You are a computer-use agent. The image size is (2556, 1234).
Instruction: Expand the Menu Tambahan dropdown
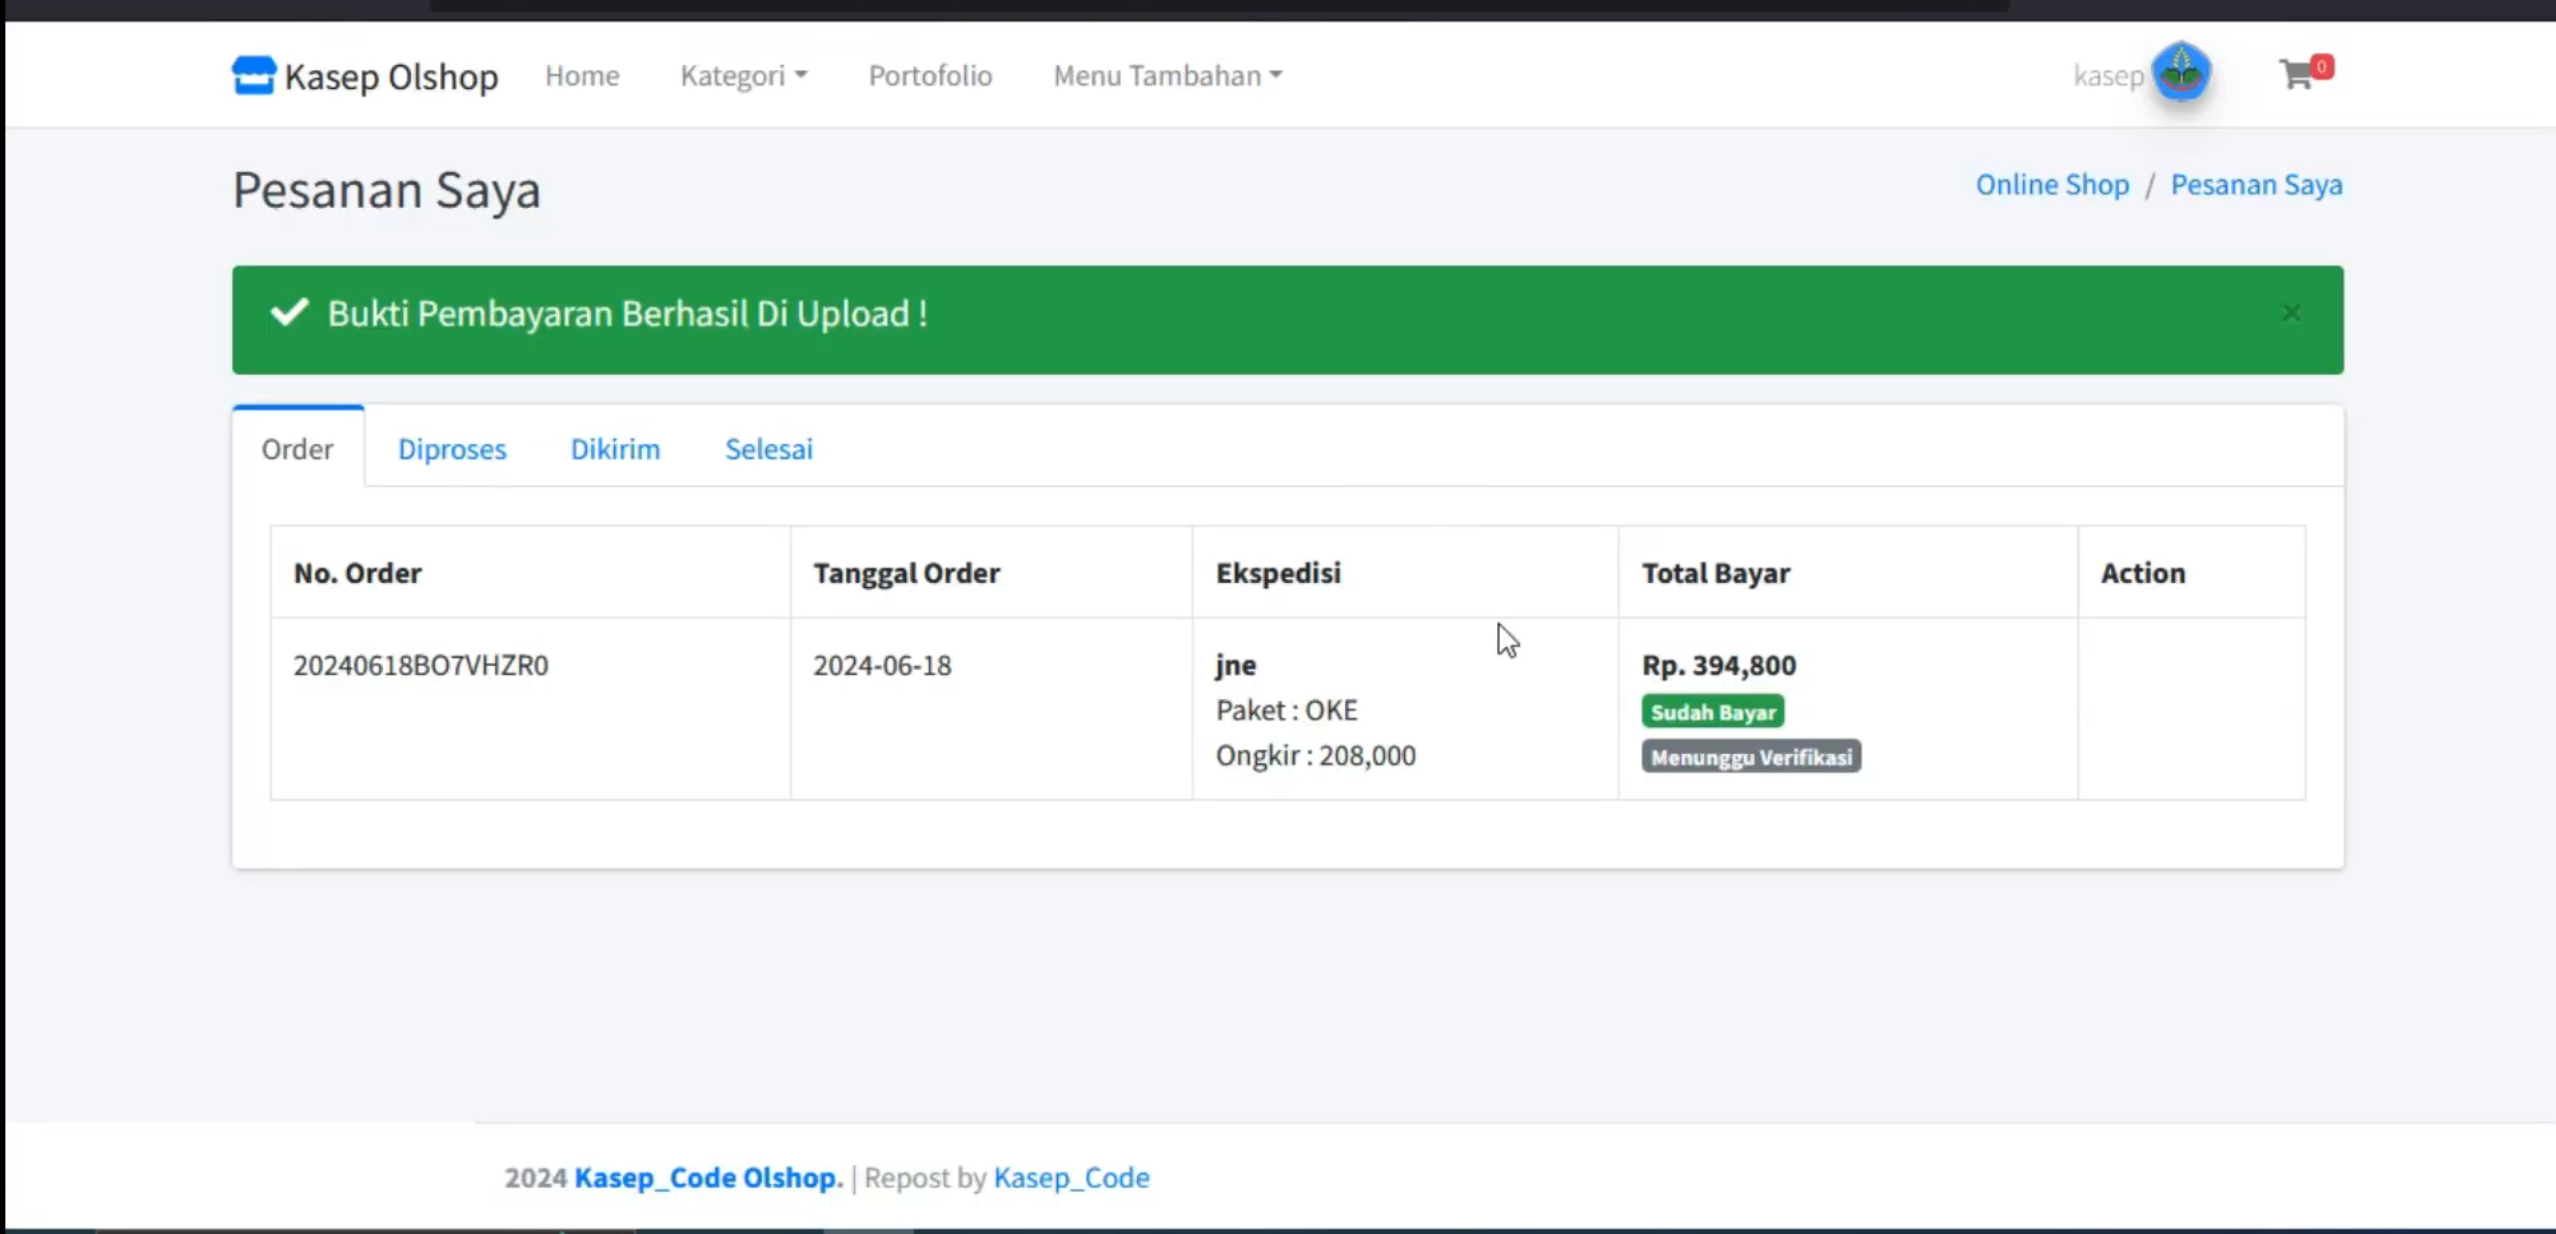[1167, 76]
